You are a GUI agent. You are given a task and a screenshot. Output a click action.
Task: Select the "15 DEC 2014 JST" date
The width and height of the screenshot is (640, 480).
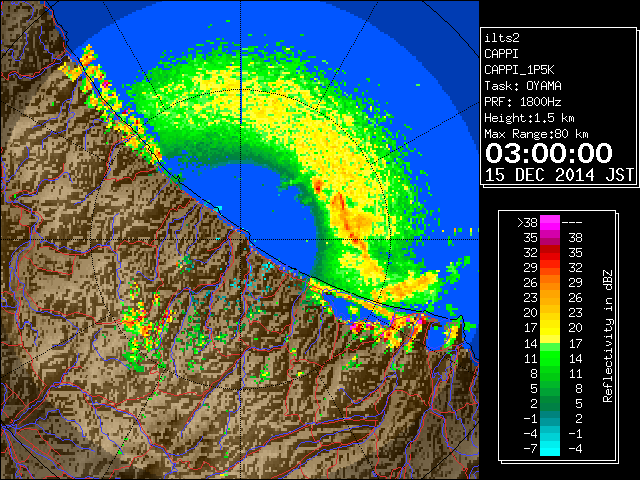(559, 175)
